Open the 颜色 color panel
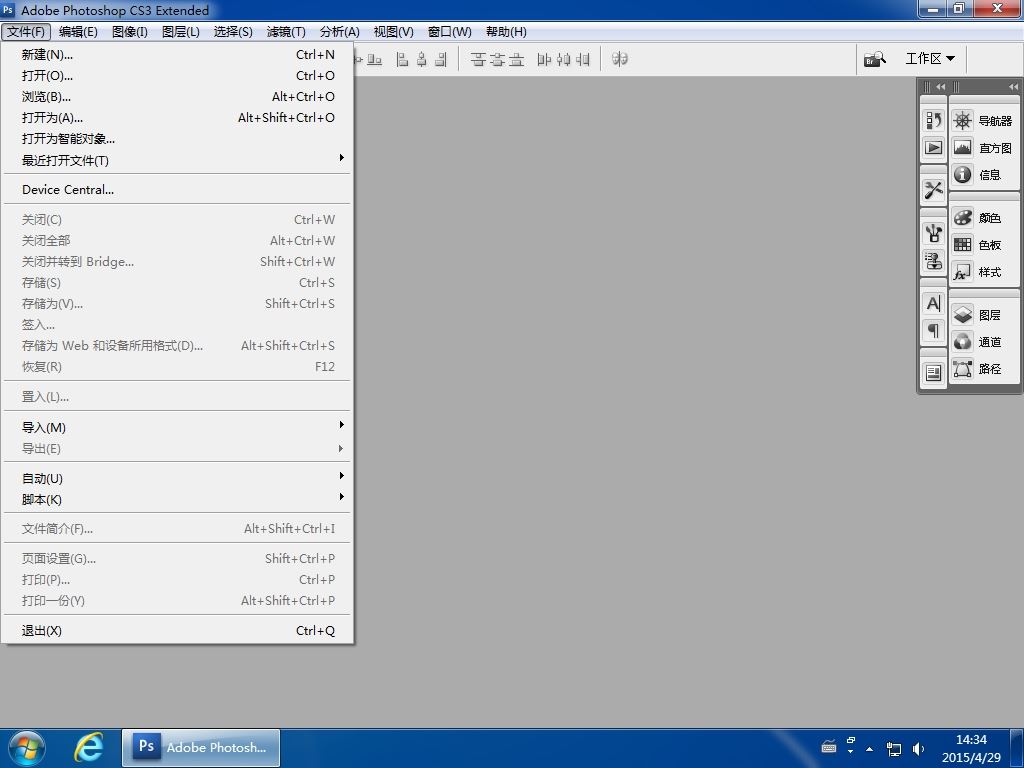Screen dimensions: 1024x768 click(x=983, y=217)
